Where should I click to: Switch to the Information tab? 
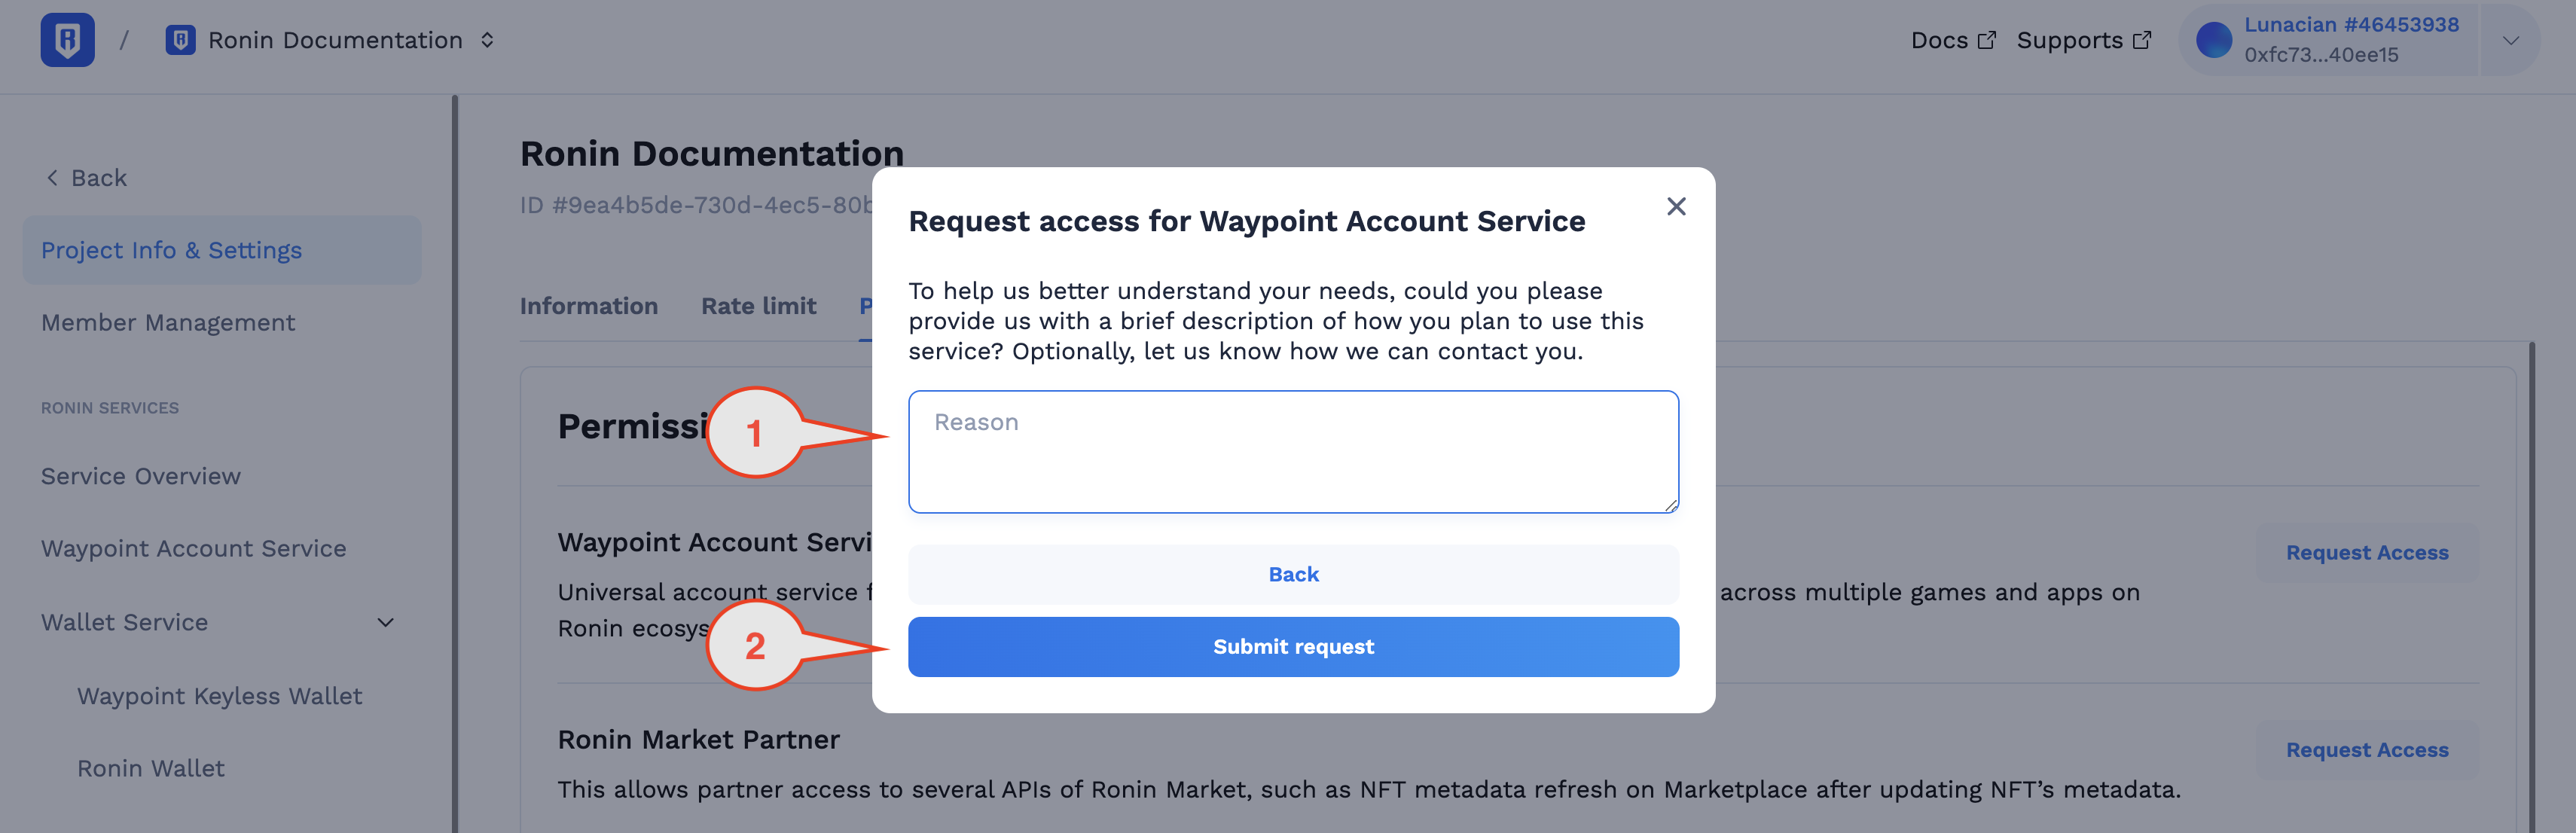tap(589, 306)
